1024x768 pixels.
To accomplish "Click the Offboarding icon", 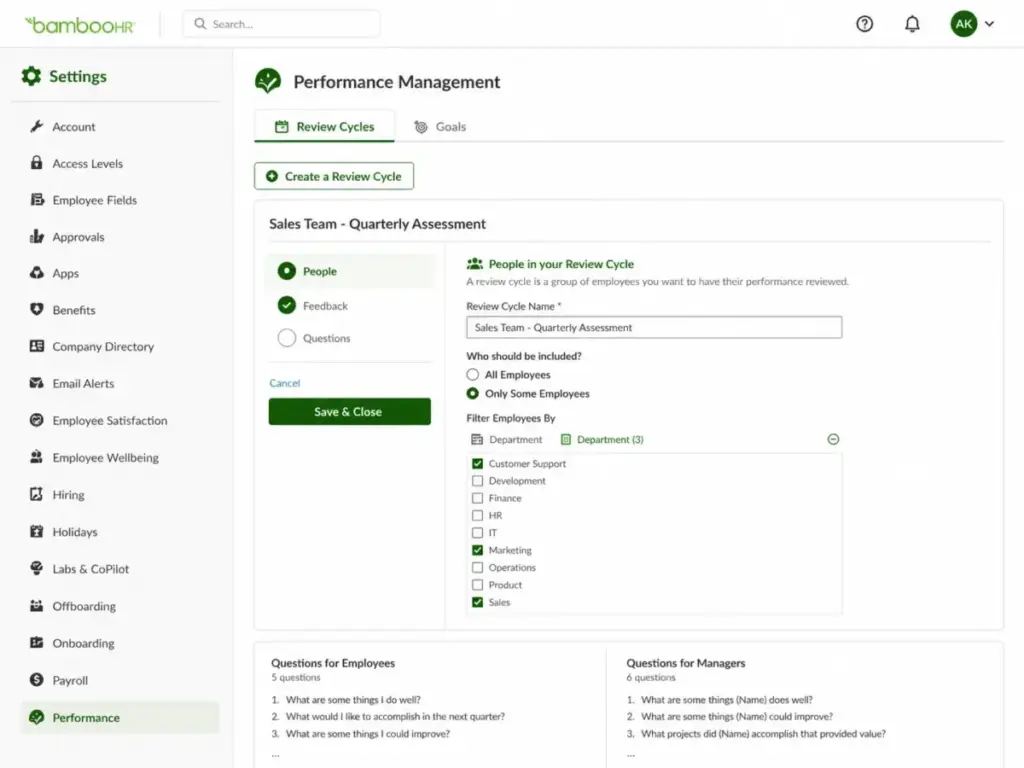I will click(37, 605).
